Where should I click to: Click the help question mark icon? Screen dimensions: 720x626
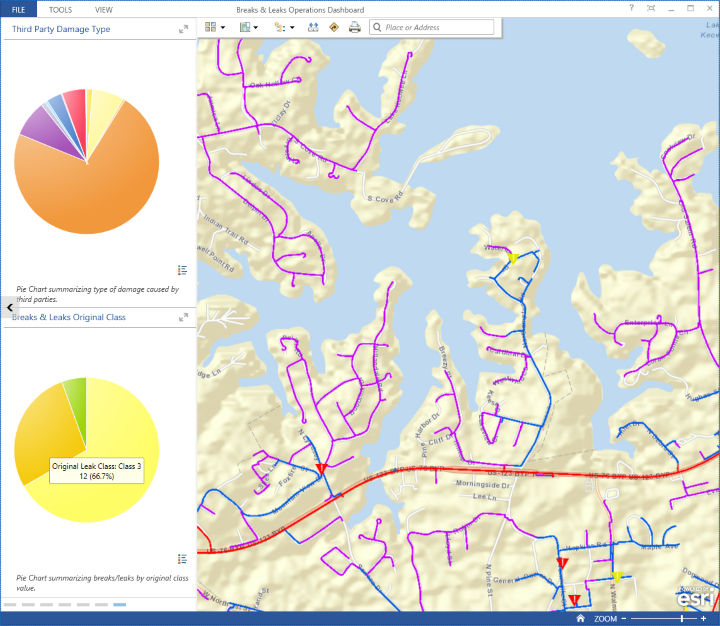point(631,8)
